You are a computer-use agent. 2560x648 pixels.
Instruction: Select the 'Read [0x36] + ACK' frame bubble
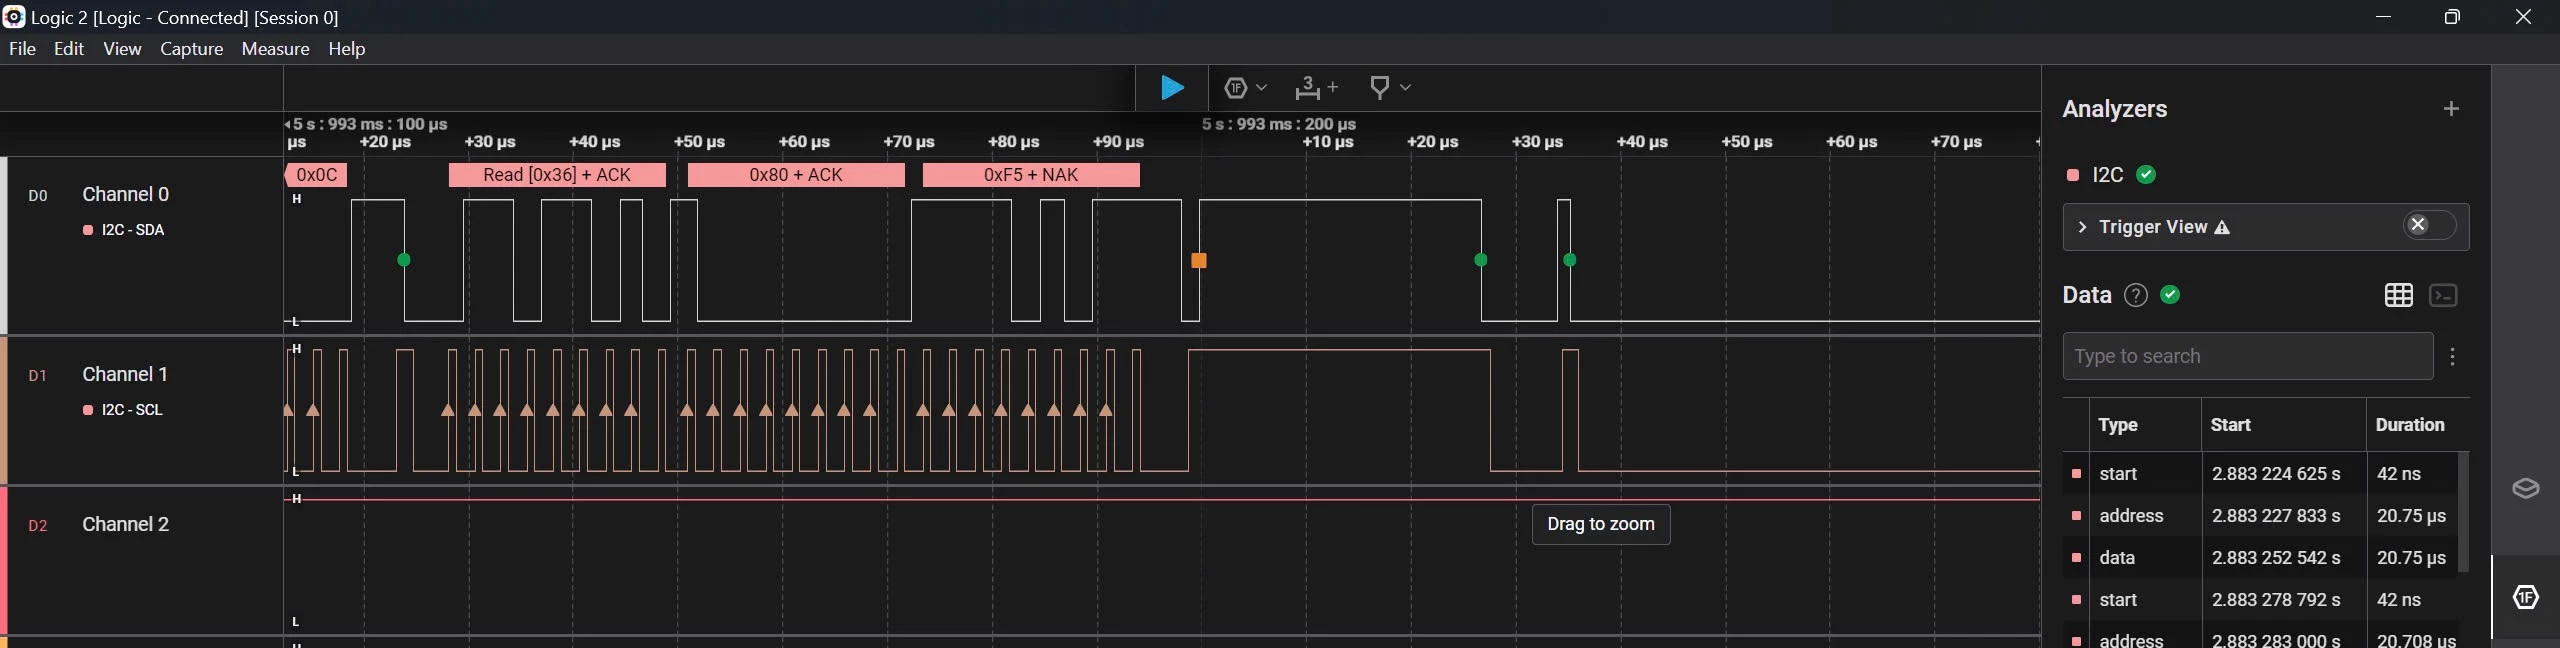pos(557,175)
